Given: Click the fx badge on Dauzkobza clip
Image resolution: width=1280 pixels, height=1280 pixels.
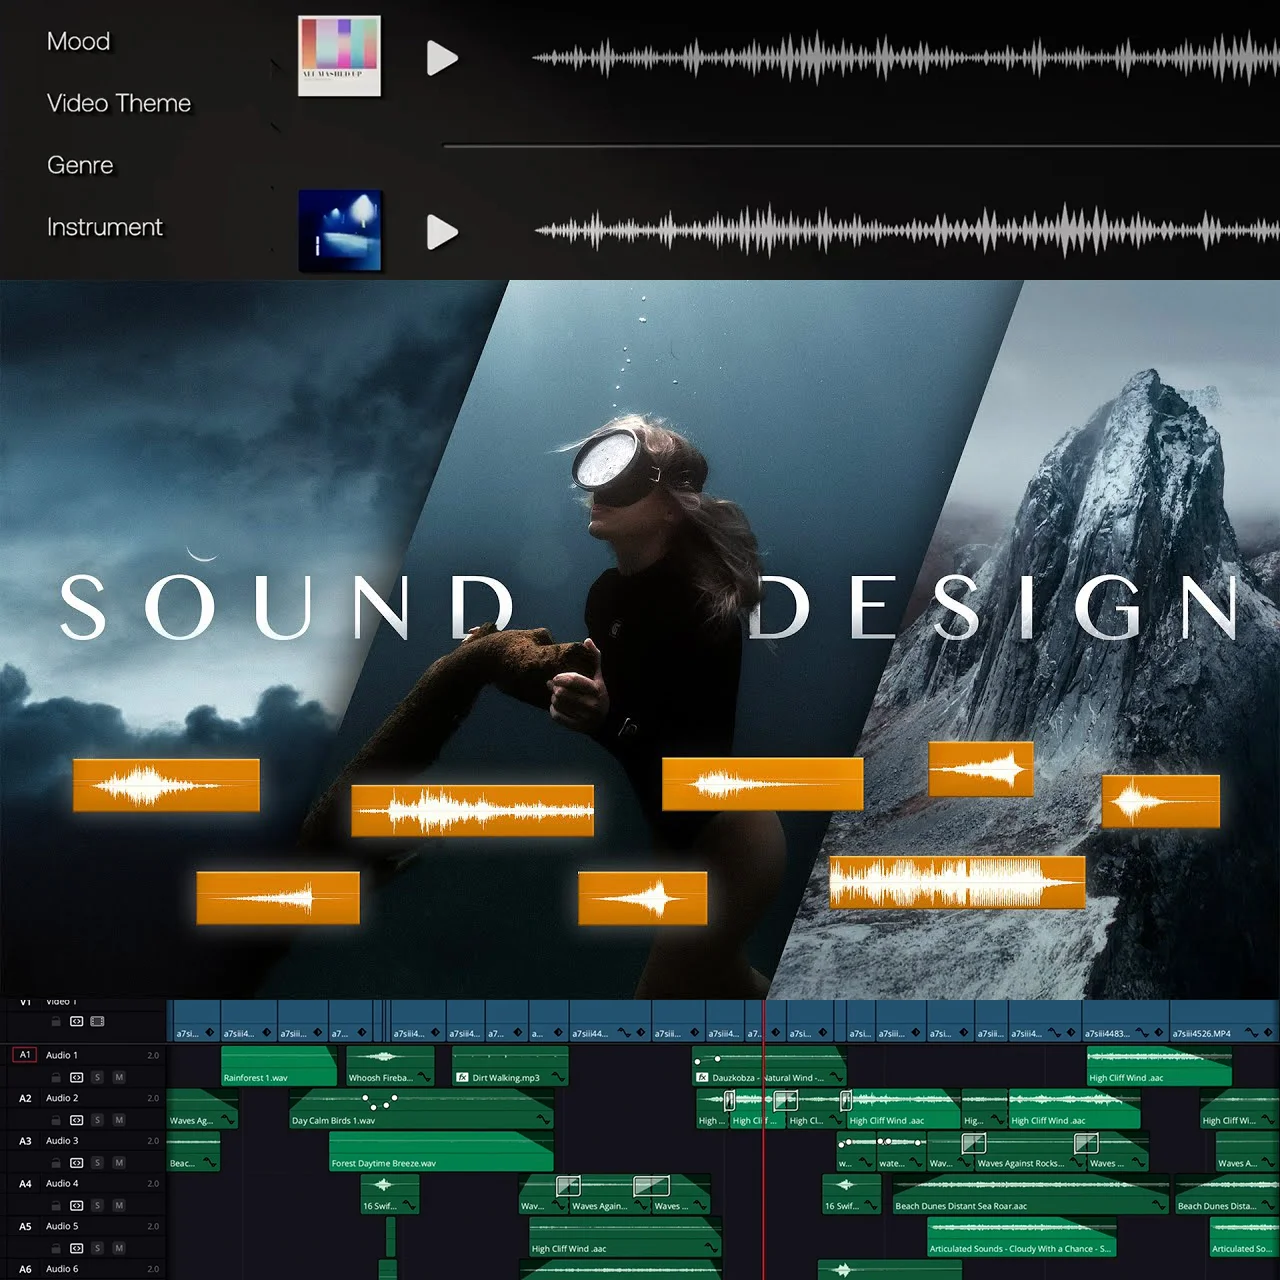Looking at the screenshot, I should click(x=702, y=1077).
